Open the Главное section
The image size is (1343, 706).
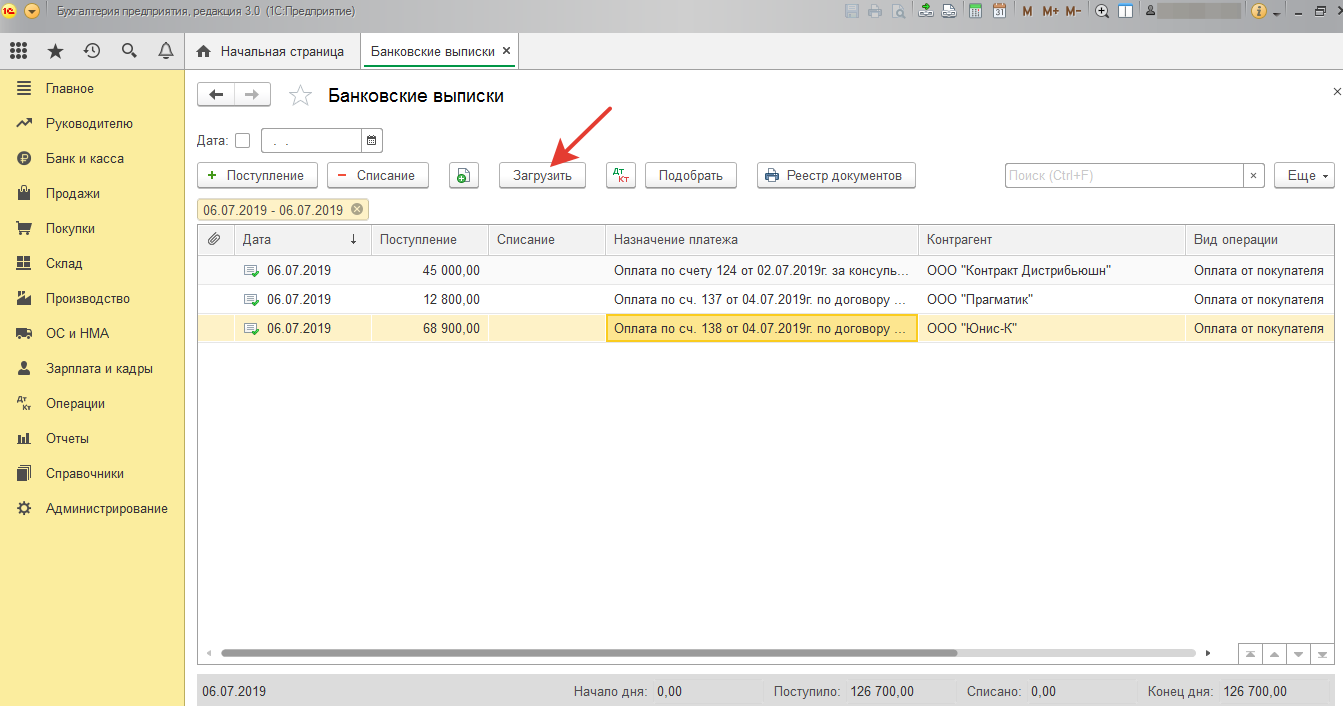click(92, 89)
